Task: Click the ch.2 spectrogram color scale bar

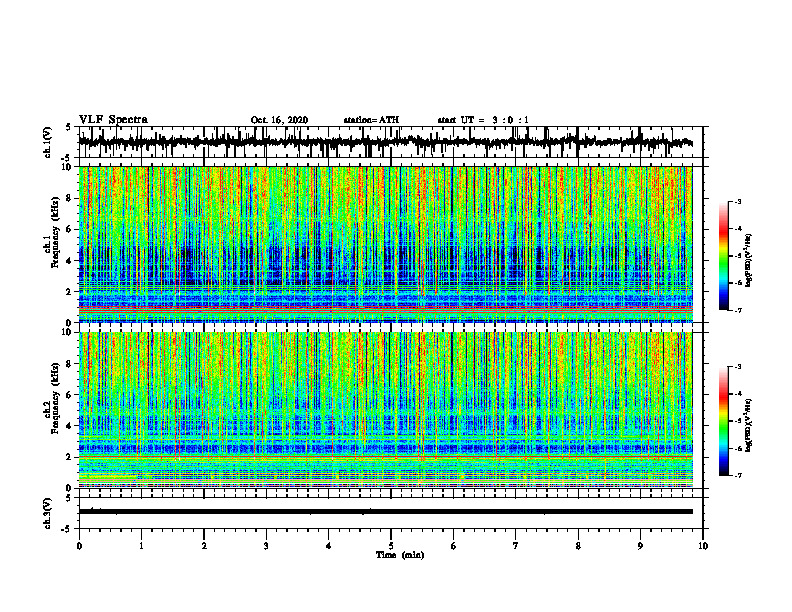Action: [723, 421]
